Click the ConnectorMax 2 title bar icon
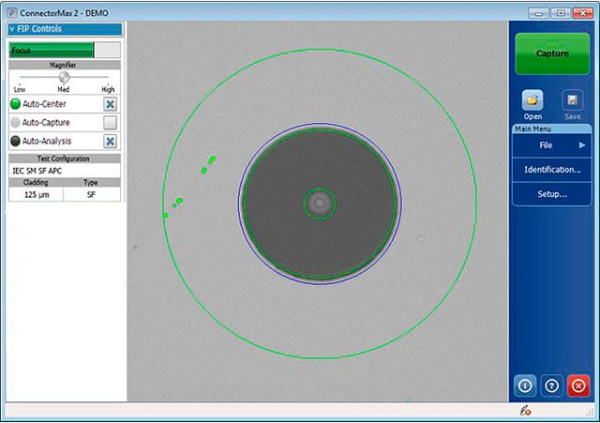The image size is (600, 423). tap(12, 12)
